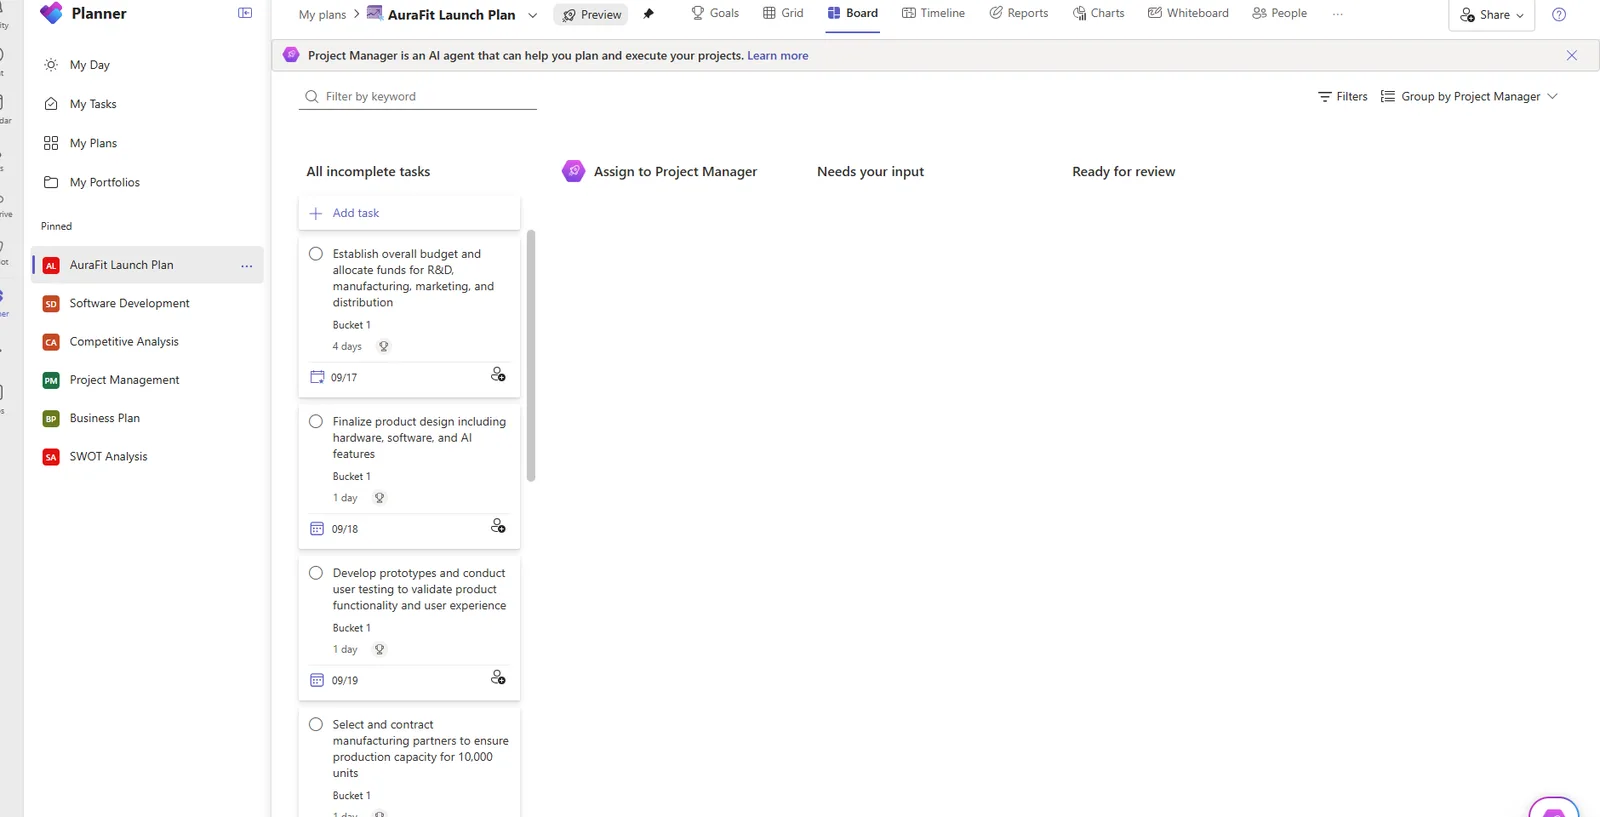Click trophy icon on Finalize product design card
The width and height of the screenshot is (1600, 817).
[x=379, y=498]
